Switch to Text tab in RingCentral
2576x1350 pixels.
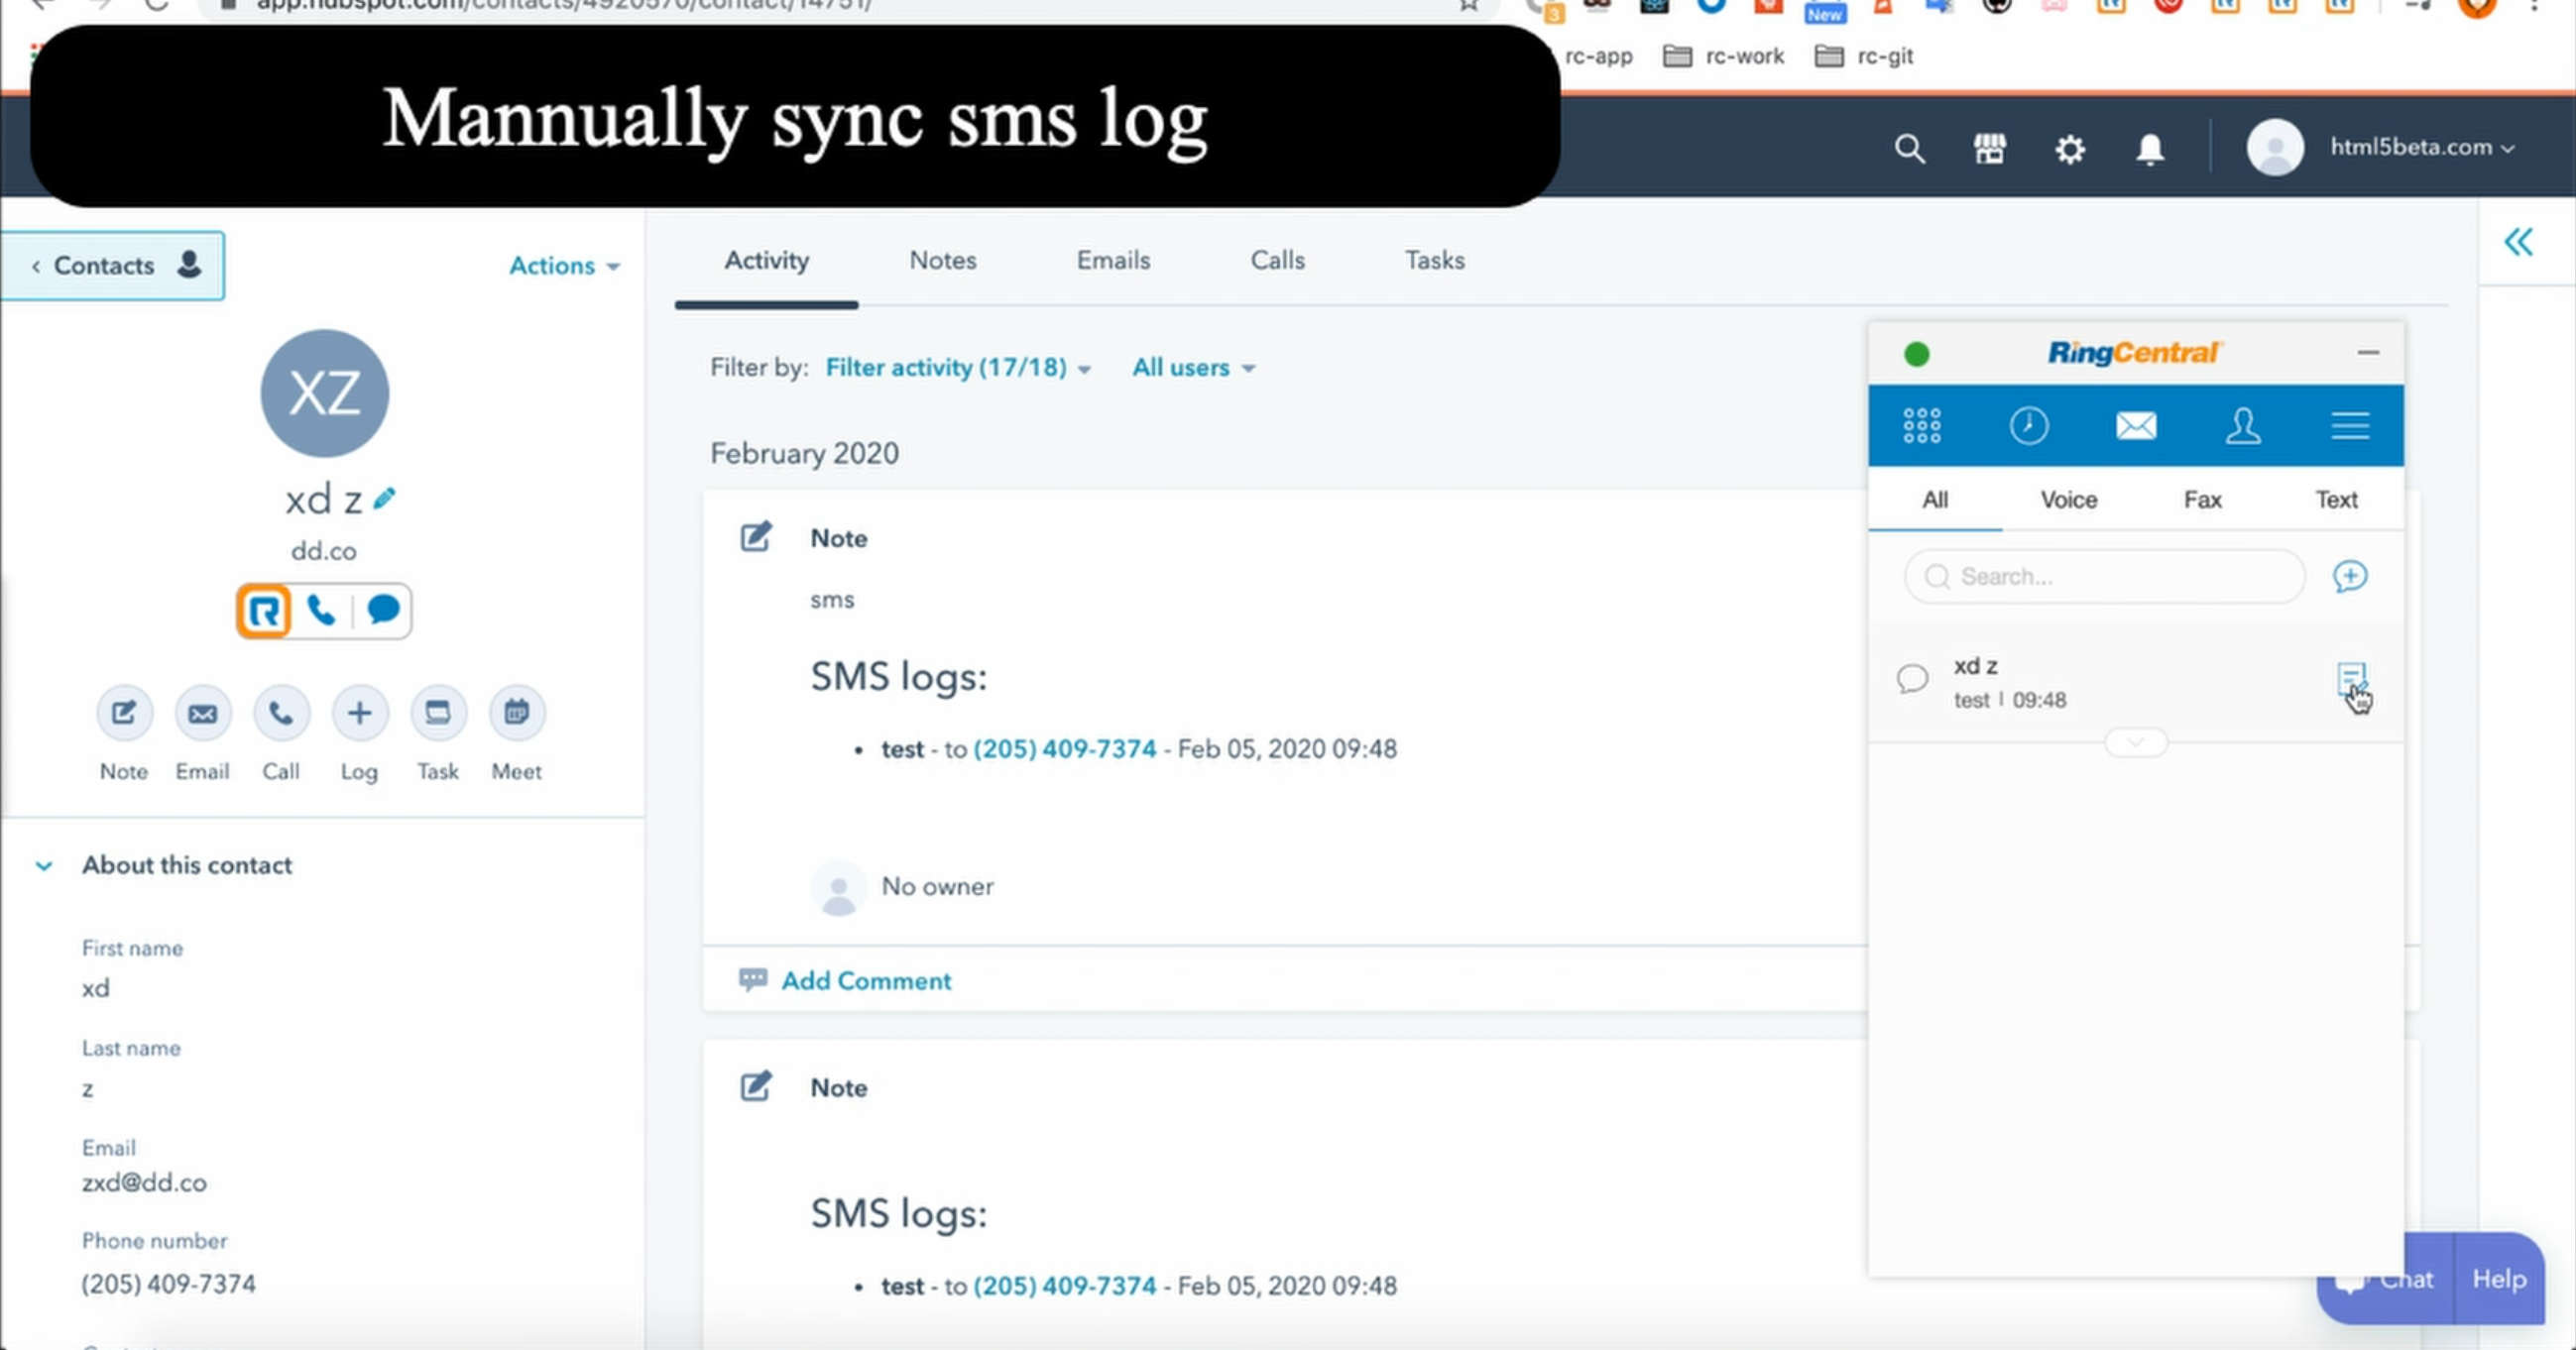tap(2336, 499)
